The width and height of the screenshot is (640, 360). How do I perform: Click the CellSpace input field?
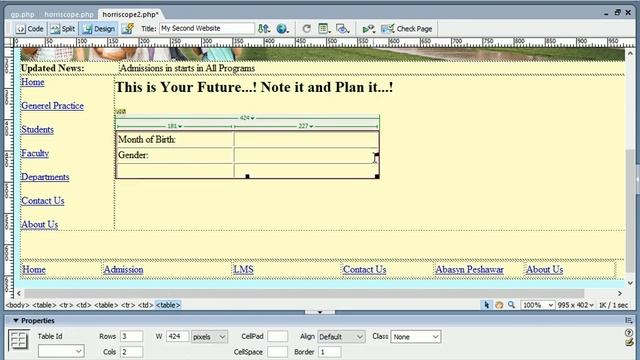coord(278,352)
